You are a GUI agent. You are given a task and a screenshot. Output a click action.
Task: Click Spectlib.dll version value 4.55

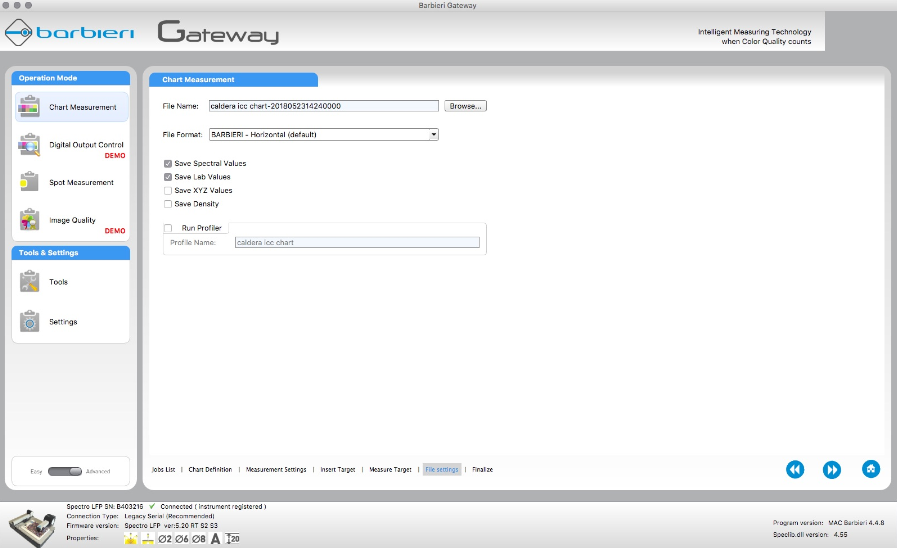[840, 535]
